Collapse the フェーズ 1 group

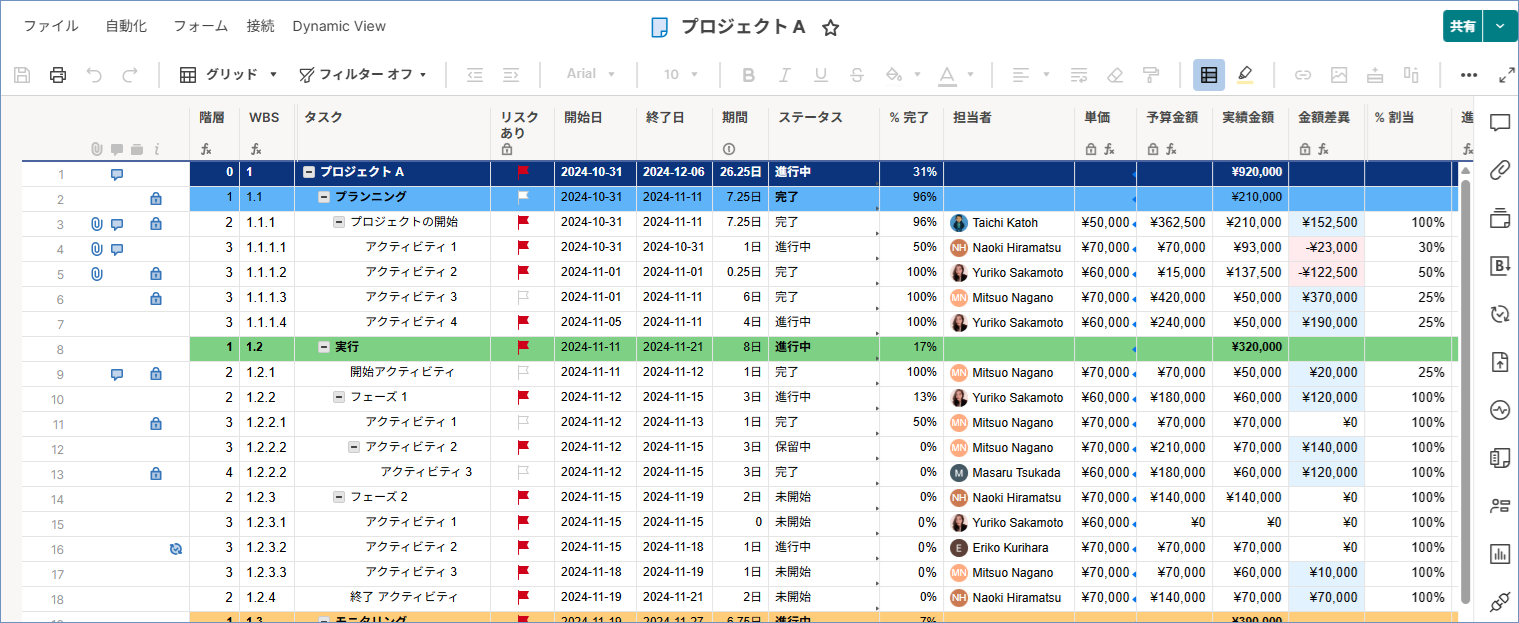click(x=339, y=397)
